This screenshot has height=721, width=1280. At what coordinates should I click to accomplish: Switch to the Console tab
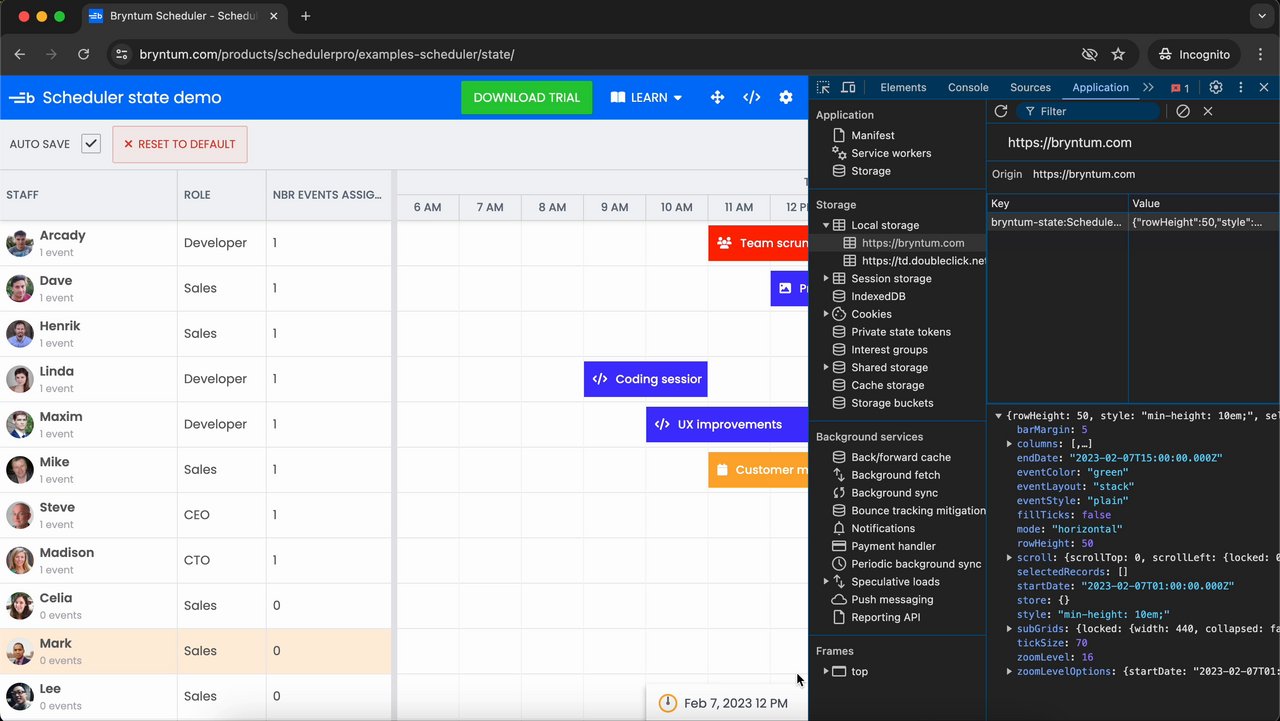pyautogui.click(x=968, y=88)
